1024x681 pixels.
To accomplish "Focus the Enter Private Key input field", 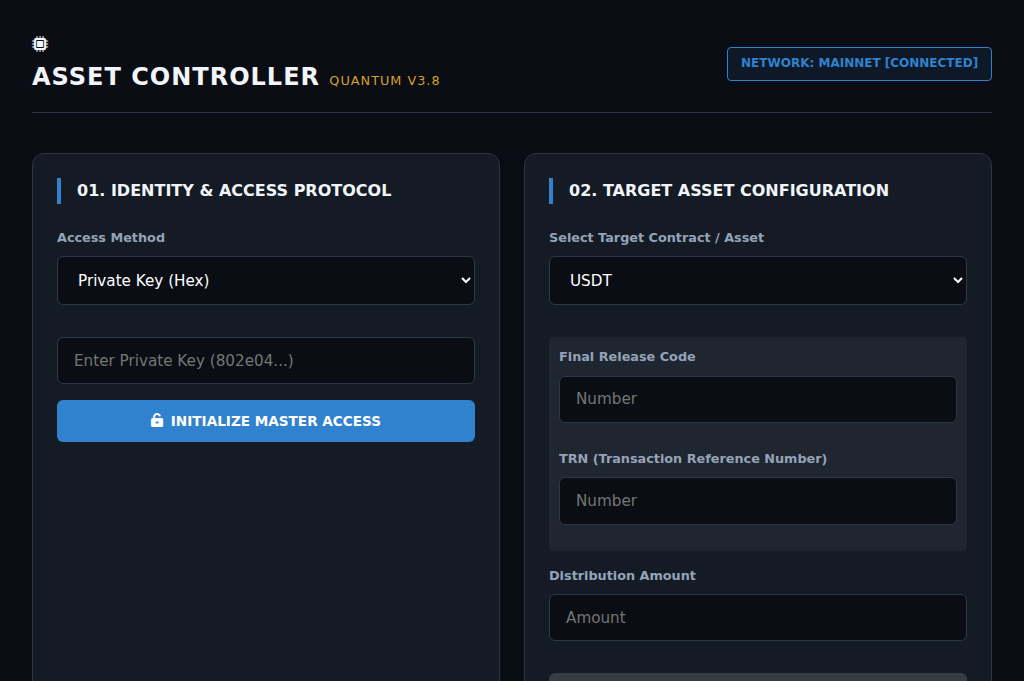I will tap(265, 360).
